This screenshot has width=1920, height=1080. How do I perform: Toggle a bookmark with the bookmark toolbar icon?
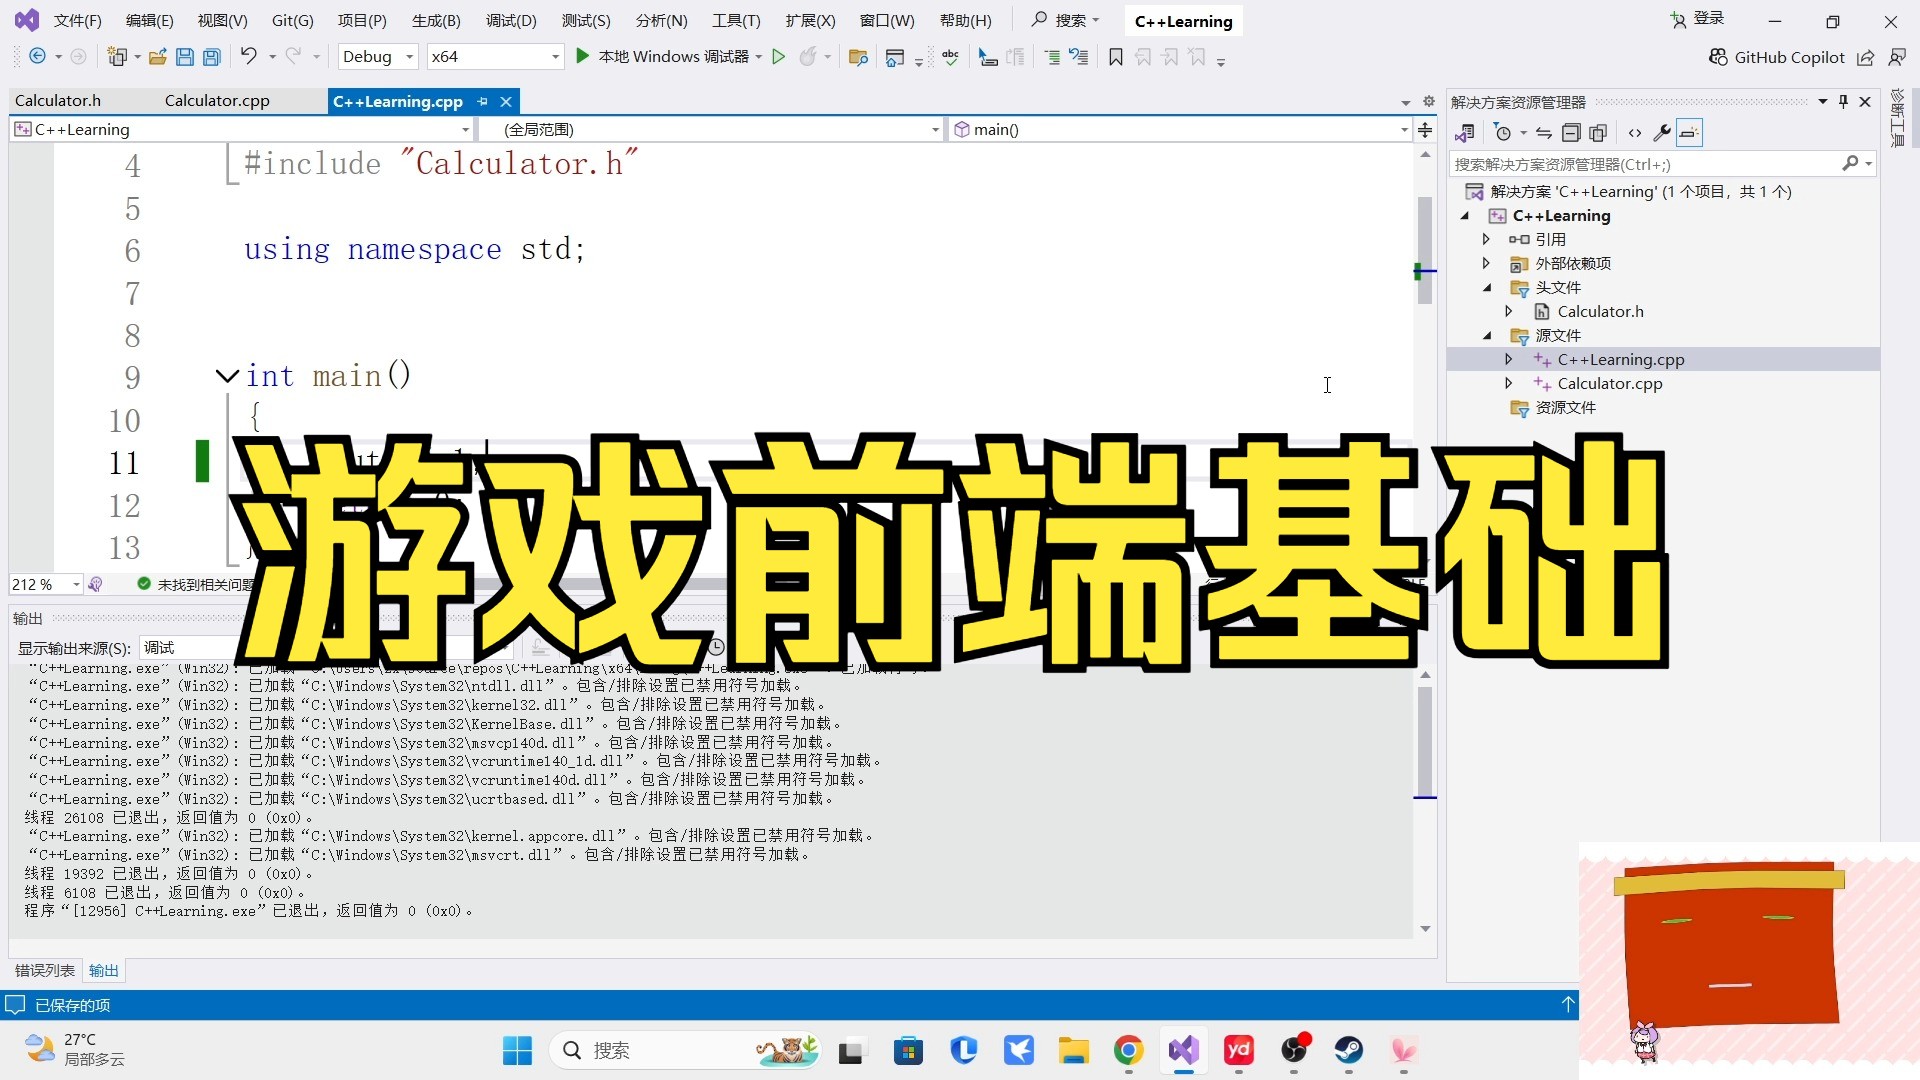point(1116,57)
